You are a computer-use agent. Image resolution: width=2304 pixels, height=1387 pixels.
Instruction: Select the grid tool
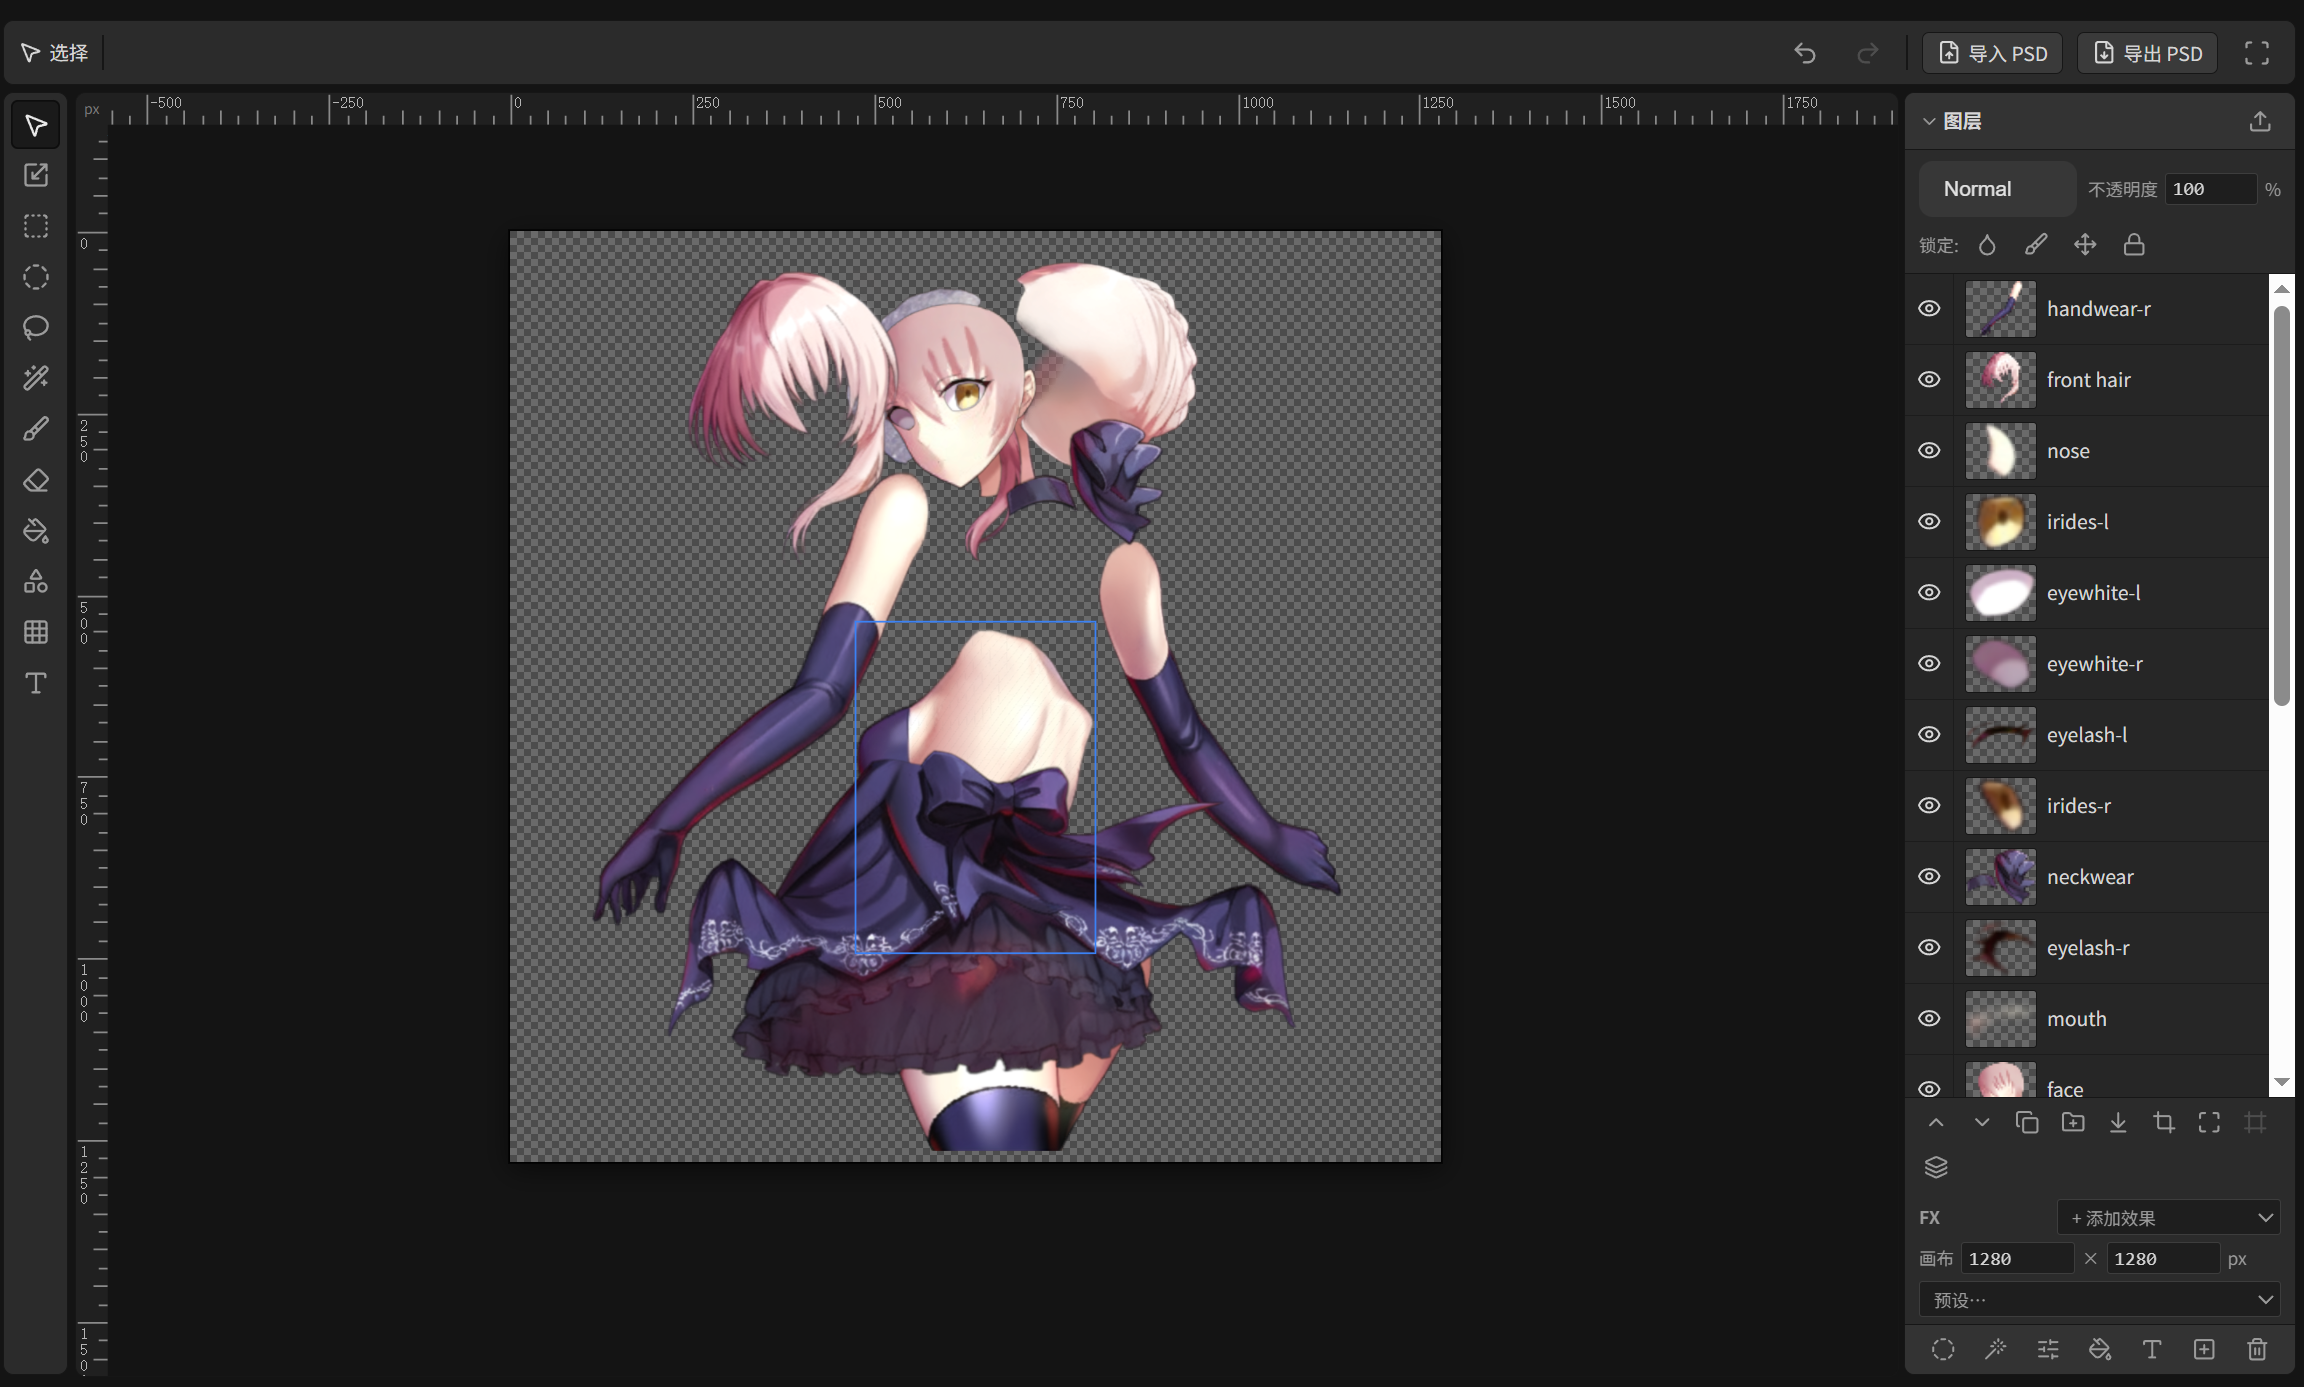36,632
